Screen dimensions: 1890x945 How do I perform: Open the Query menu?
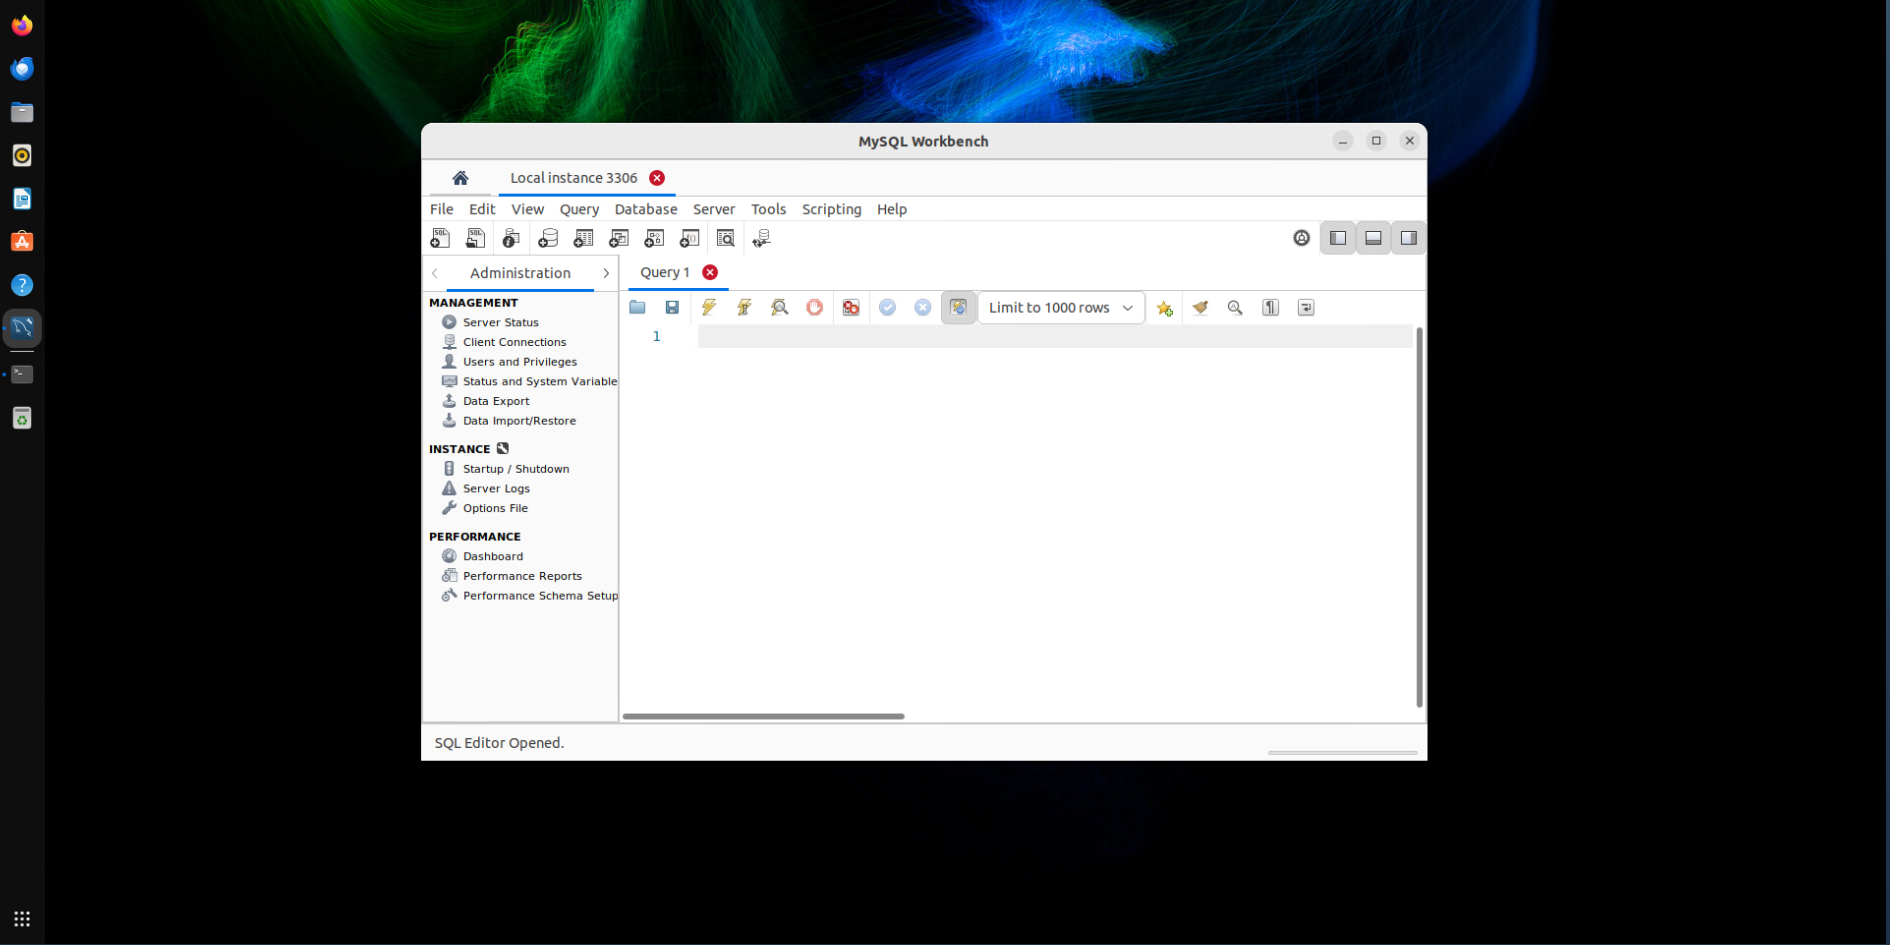[579, 209]
